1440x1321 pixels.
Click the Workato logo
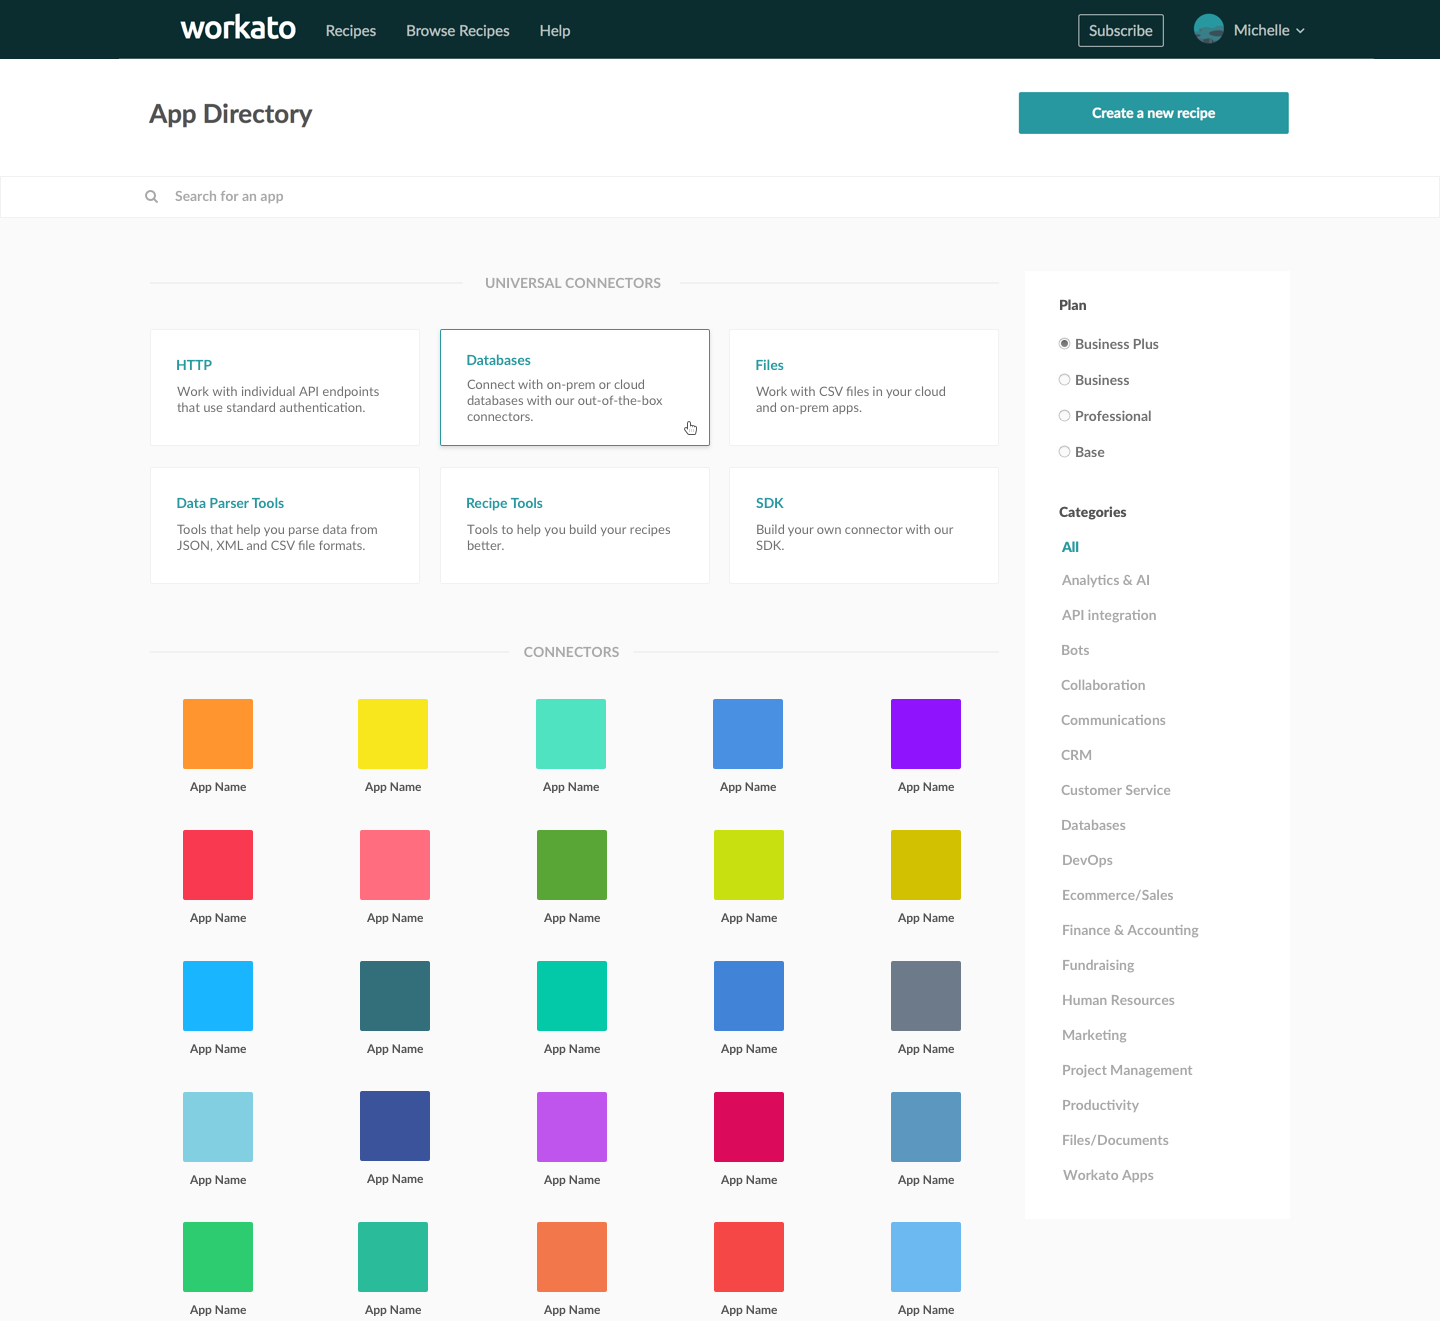point(238,29)
